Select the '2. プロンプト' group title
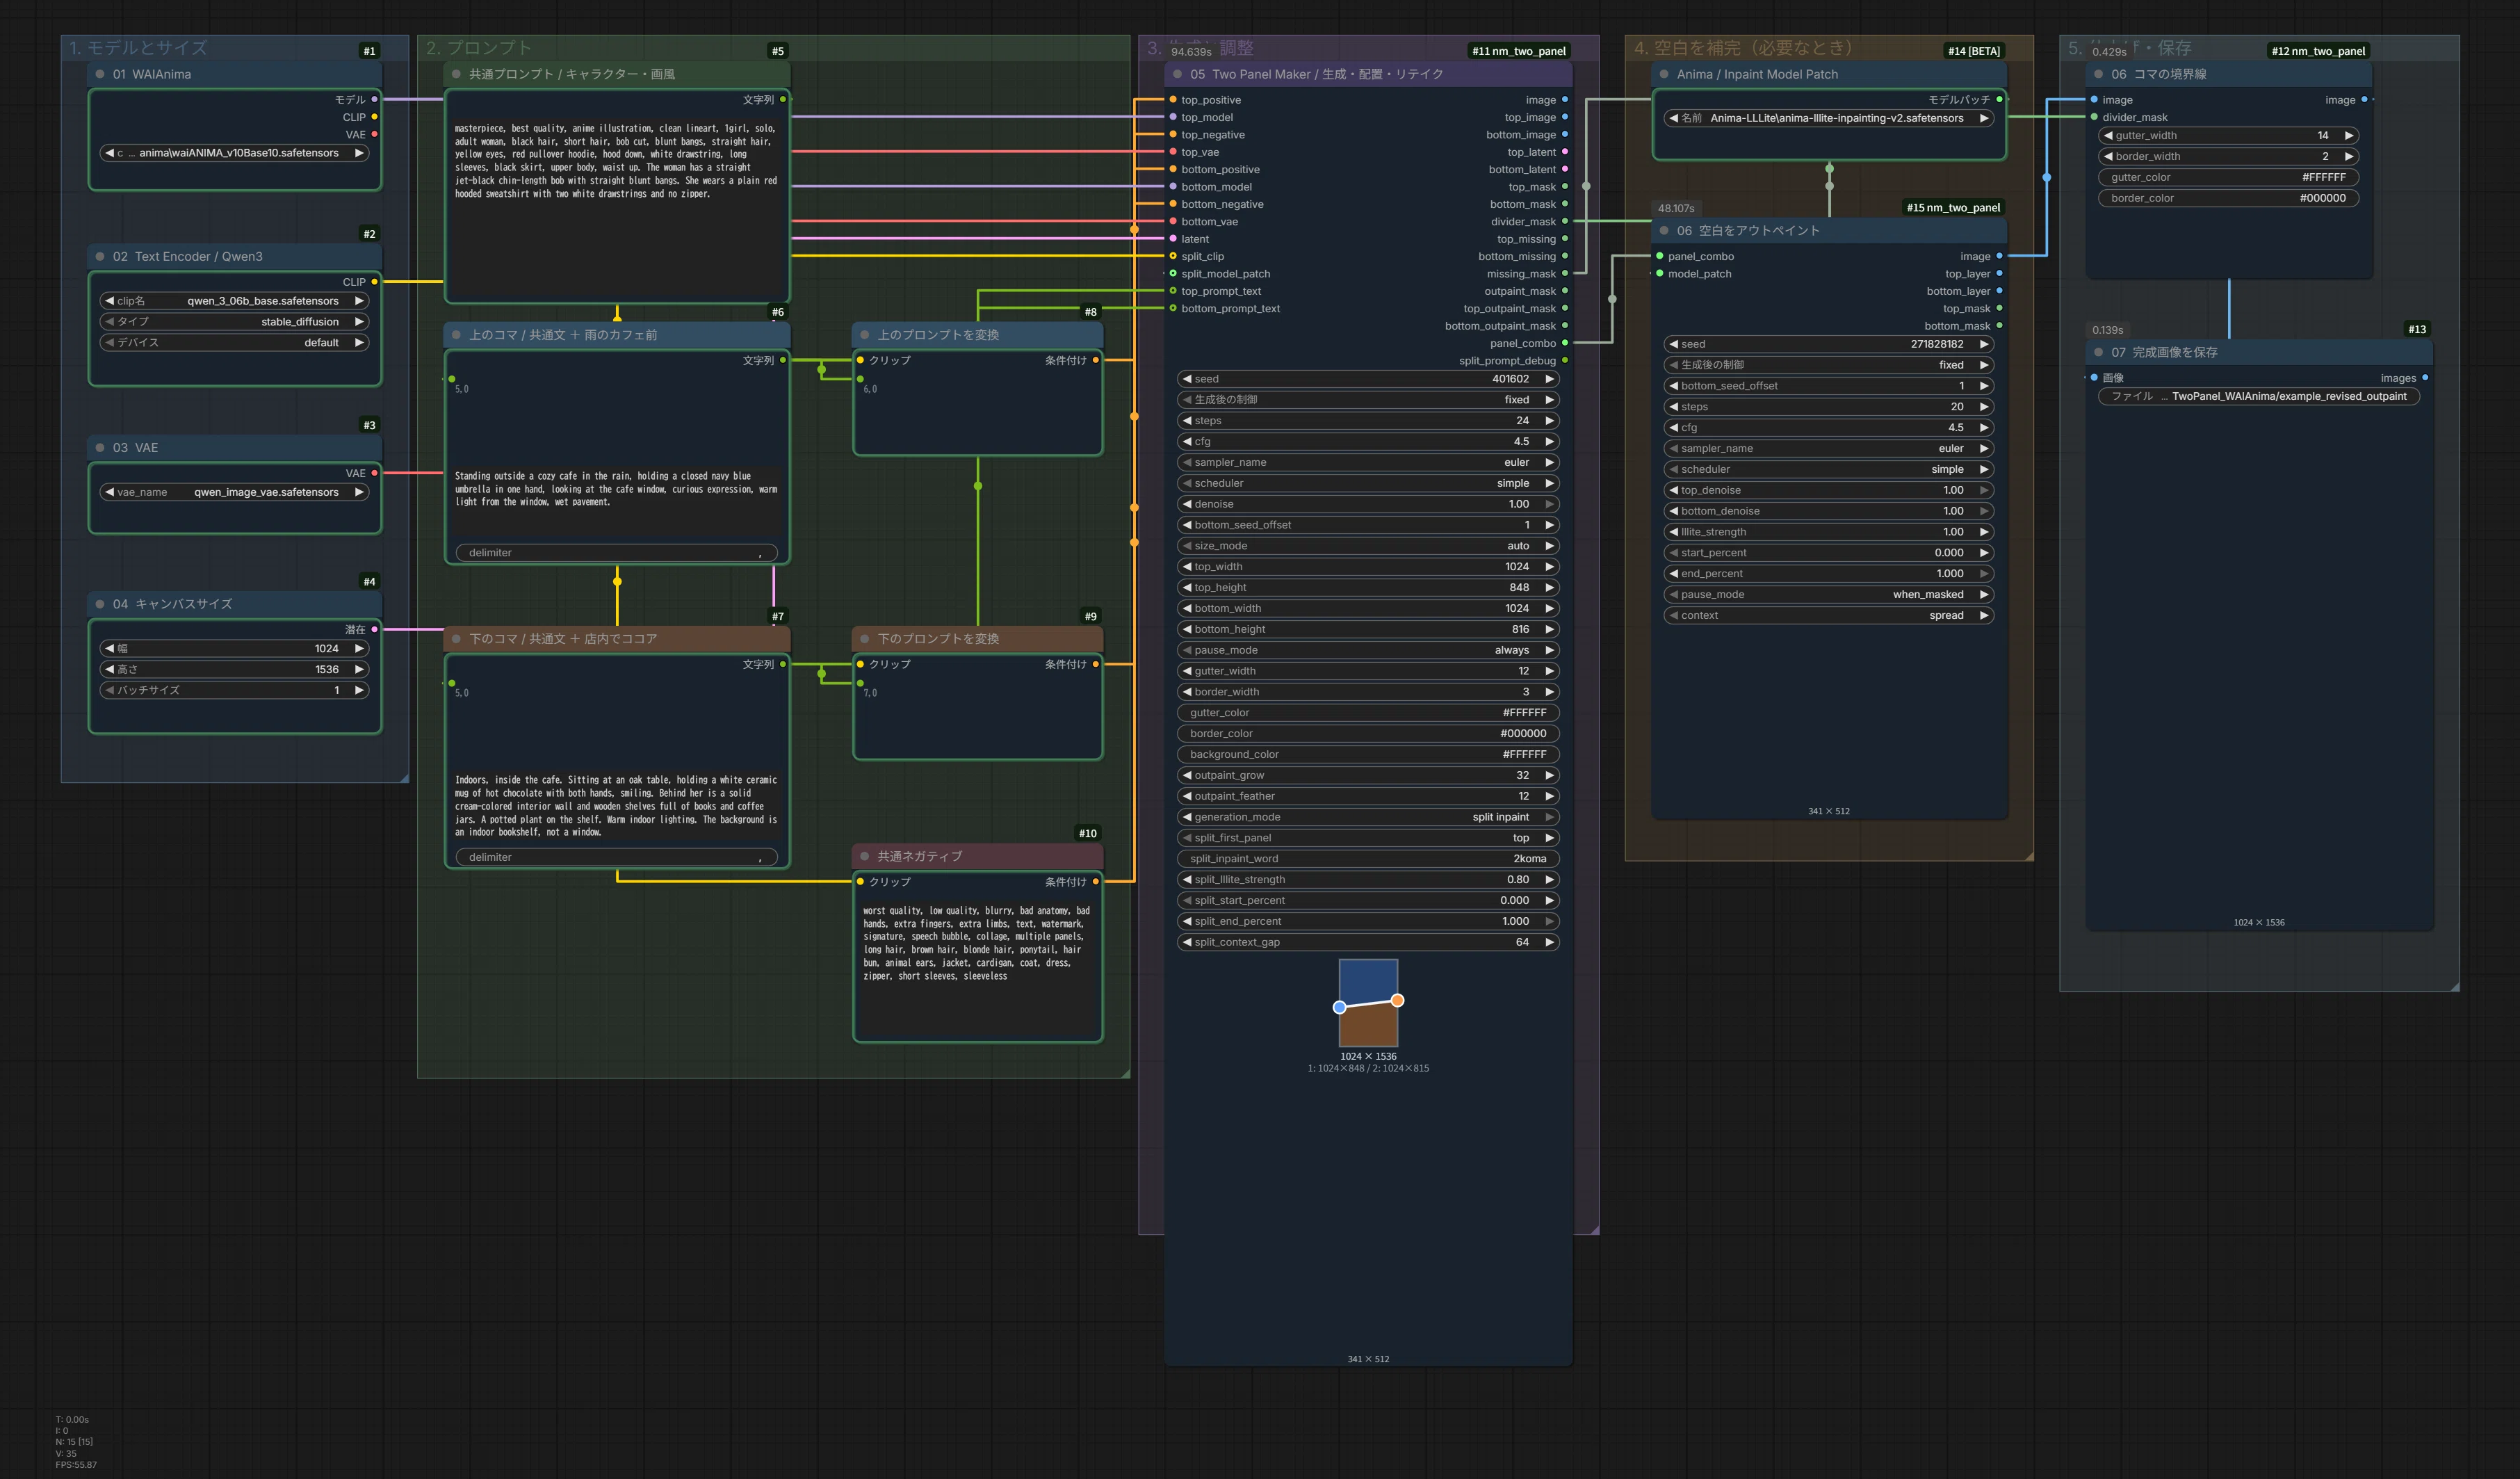This screenshot has height=1479, width=2520. pos(479,47)
